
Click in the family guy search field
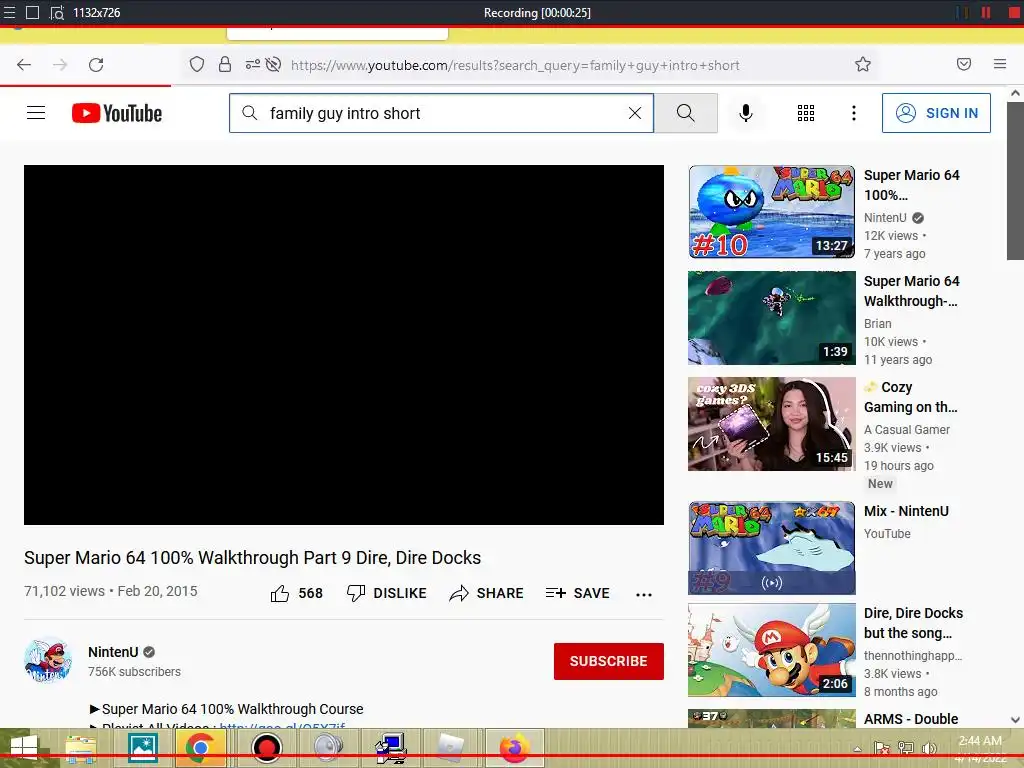(x=442, y=113)
